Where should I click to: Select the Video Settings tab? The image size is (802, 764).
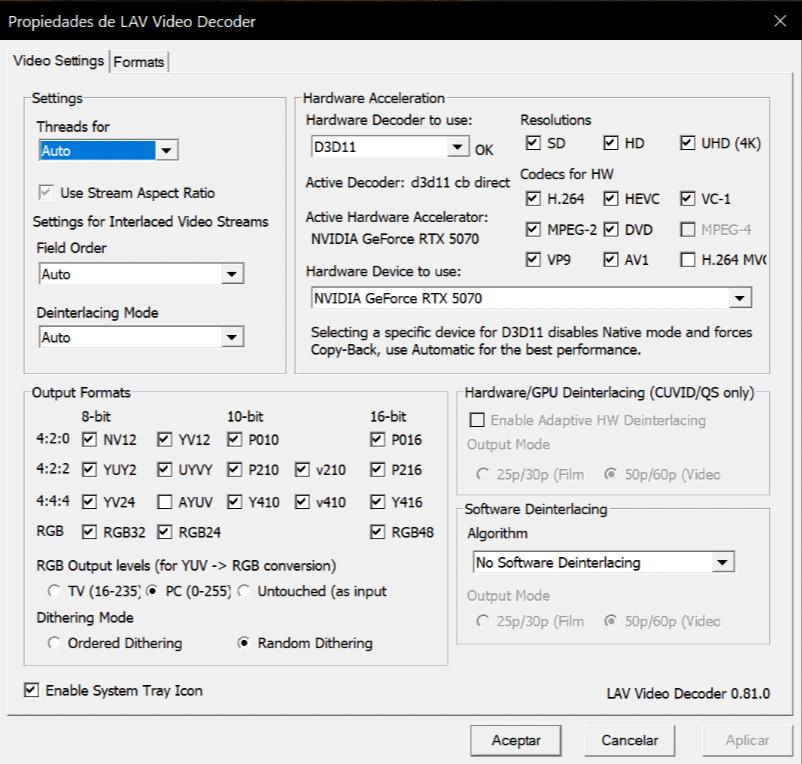point(58,61)
